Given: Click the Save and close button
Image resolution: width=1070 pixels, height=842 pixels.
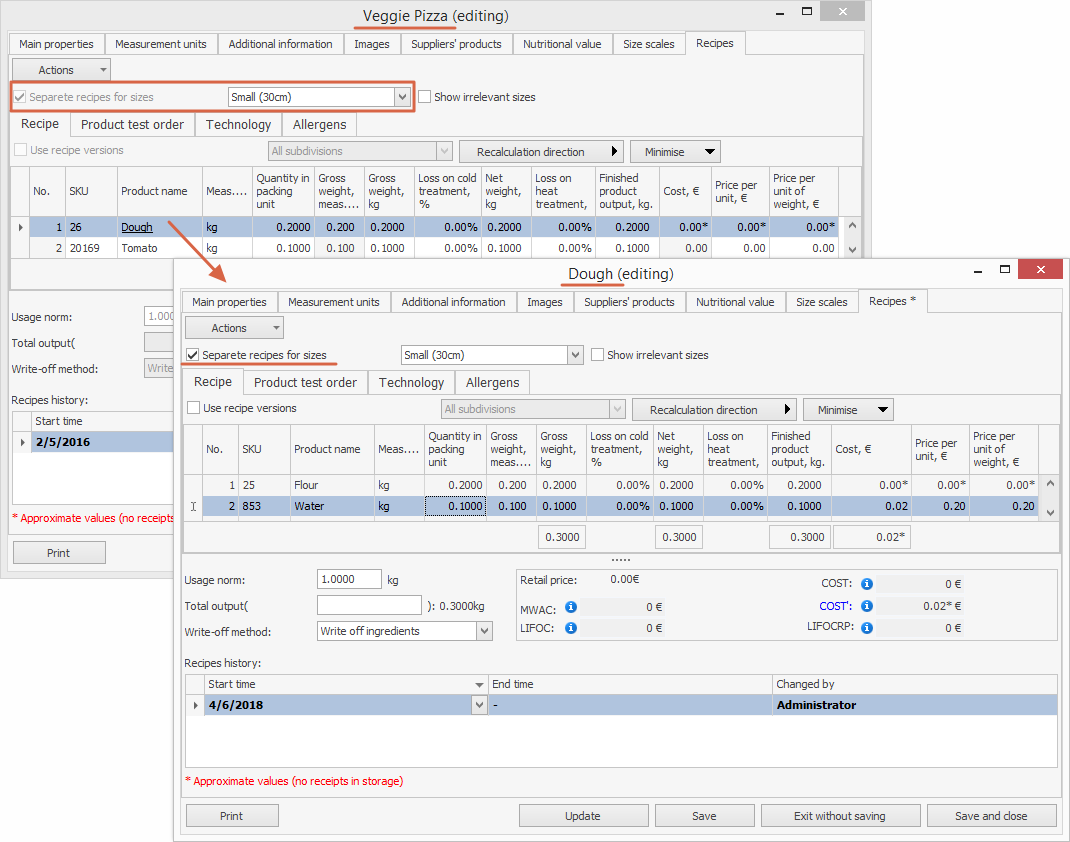Looking at the screenshot, I should tap(990, 816).
